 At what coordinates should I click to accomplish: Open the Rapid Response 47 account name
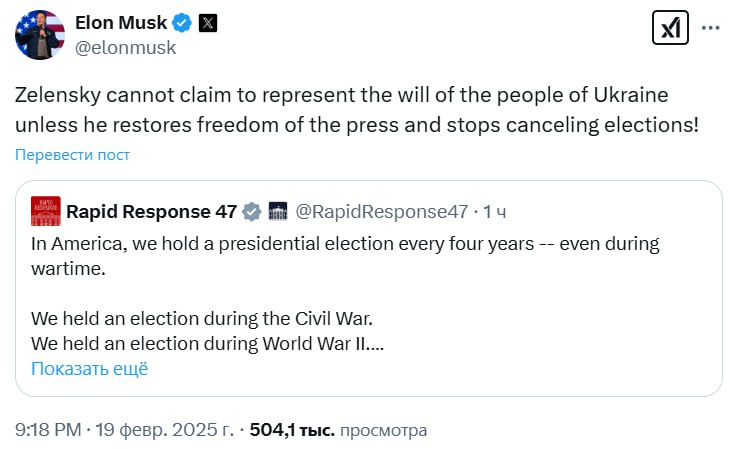151,211
